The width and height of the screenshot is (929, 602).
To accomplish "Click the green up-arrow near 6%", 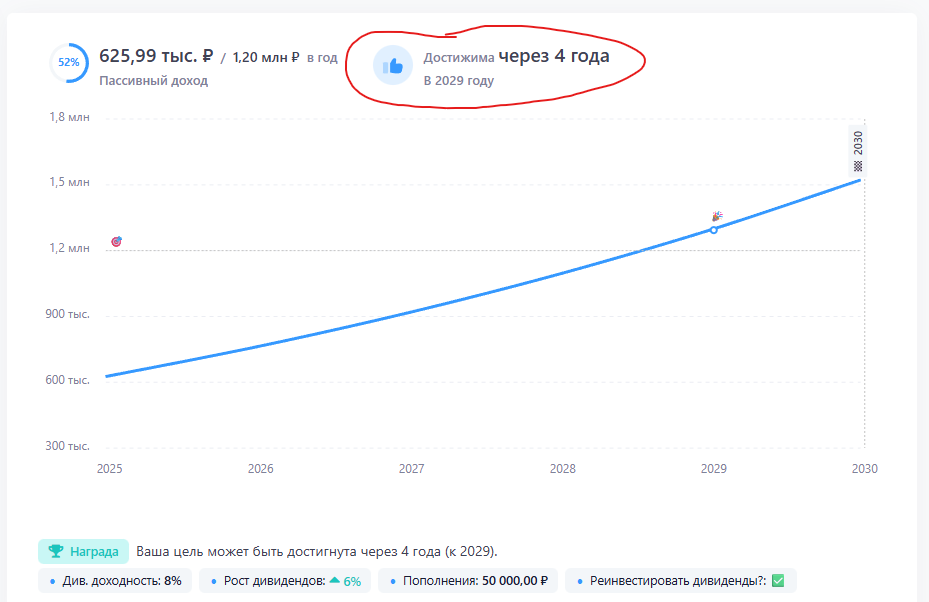I will [x=335, y=580].
